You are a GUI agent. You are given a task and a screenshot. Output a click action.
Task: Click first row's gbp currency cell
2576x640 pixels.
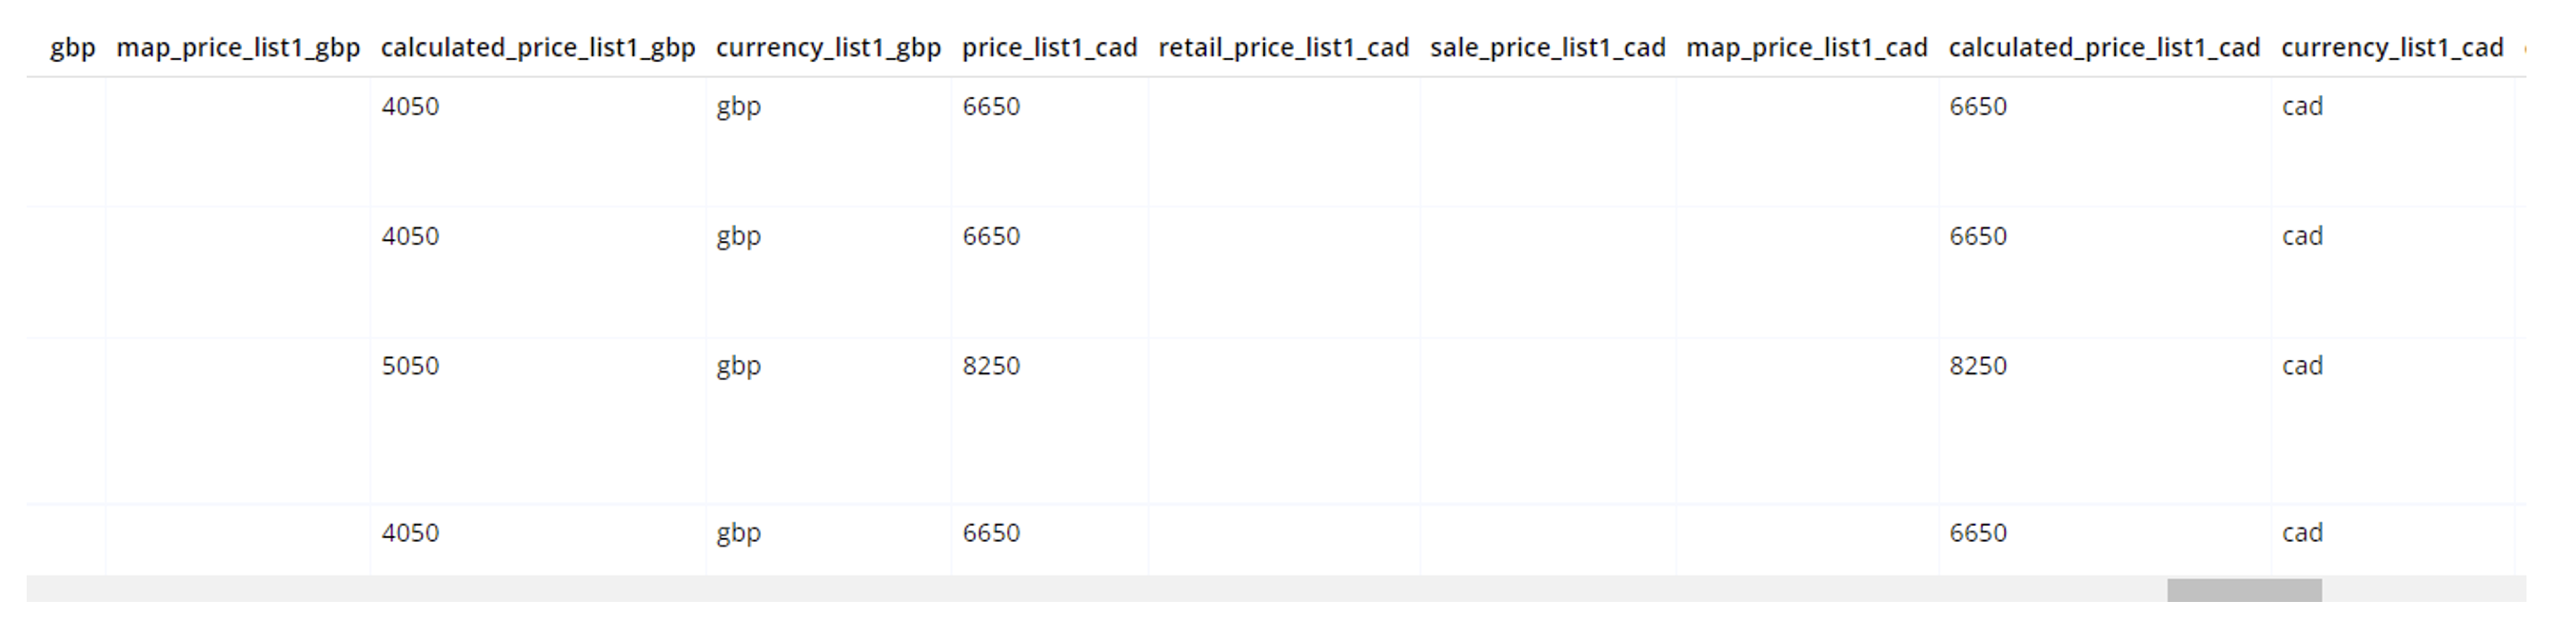[739, 107]
